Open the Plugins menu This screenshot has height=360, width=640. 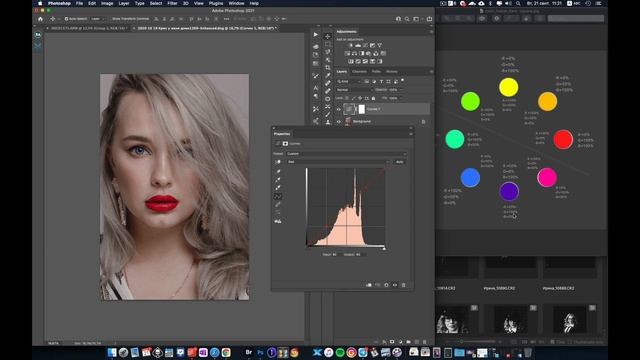point(216,3)
